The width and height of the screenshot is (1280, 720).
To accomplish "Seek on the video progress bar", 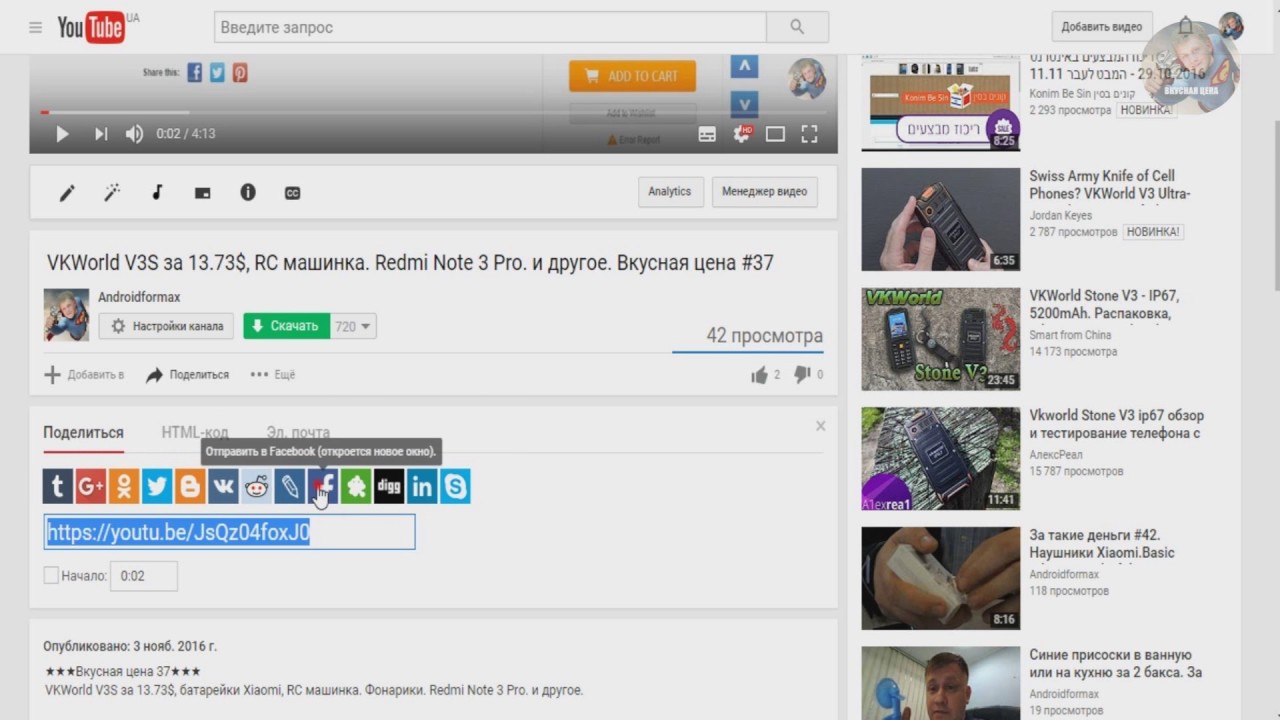I will coord(433,112).
